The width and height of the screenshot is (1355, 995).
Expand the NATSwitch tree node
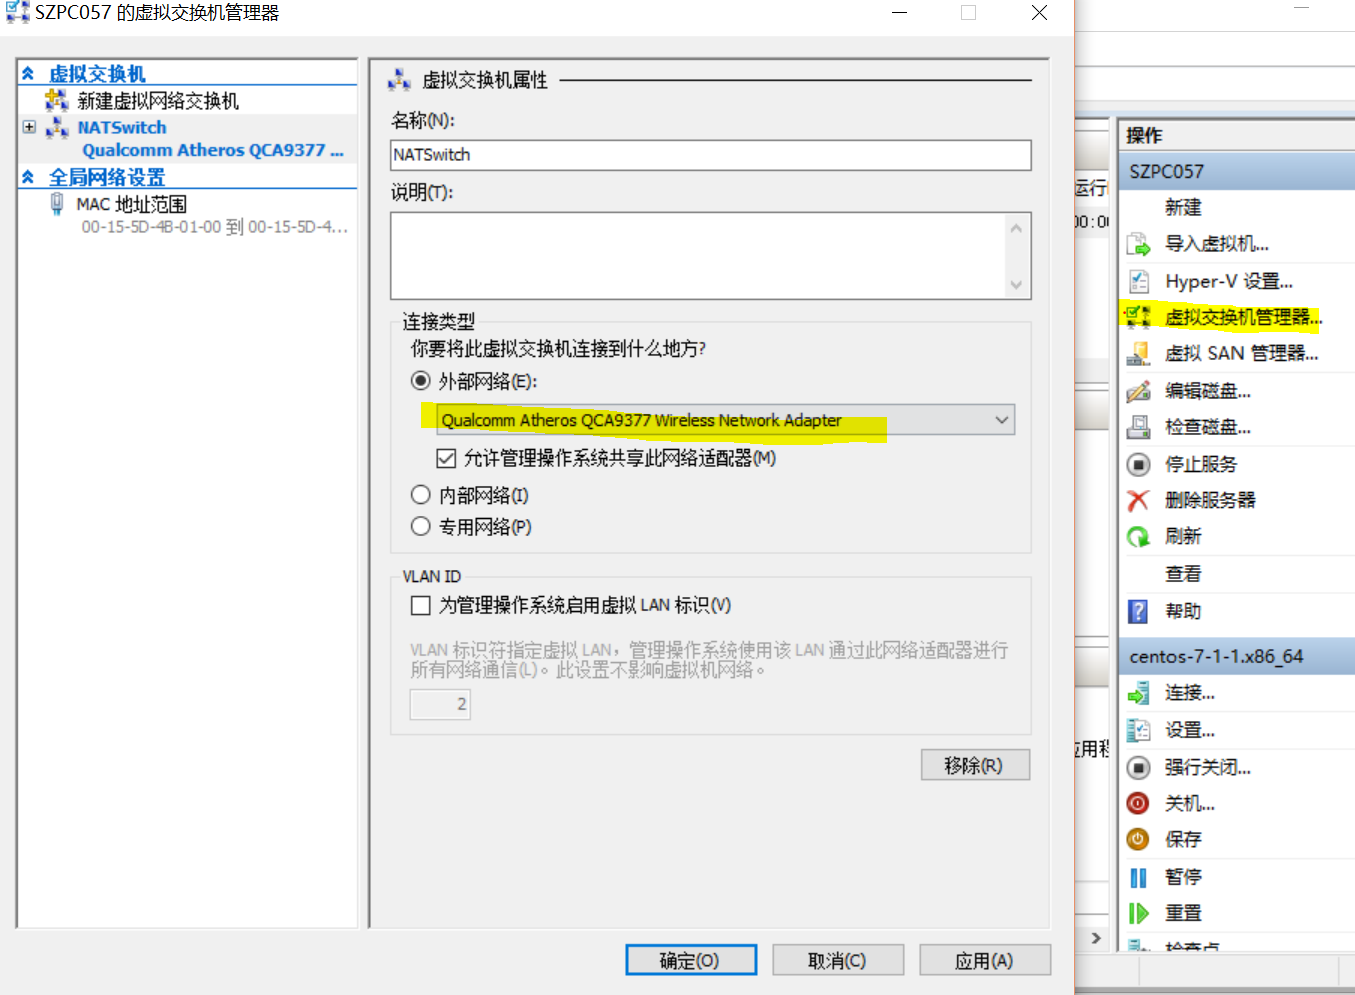pyautogui.click(x=29, y=127)
